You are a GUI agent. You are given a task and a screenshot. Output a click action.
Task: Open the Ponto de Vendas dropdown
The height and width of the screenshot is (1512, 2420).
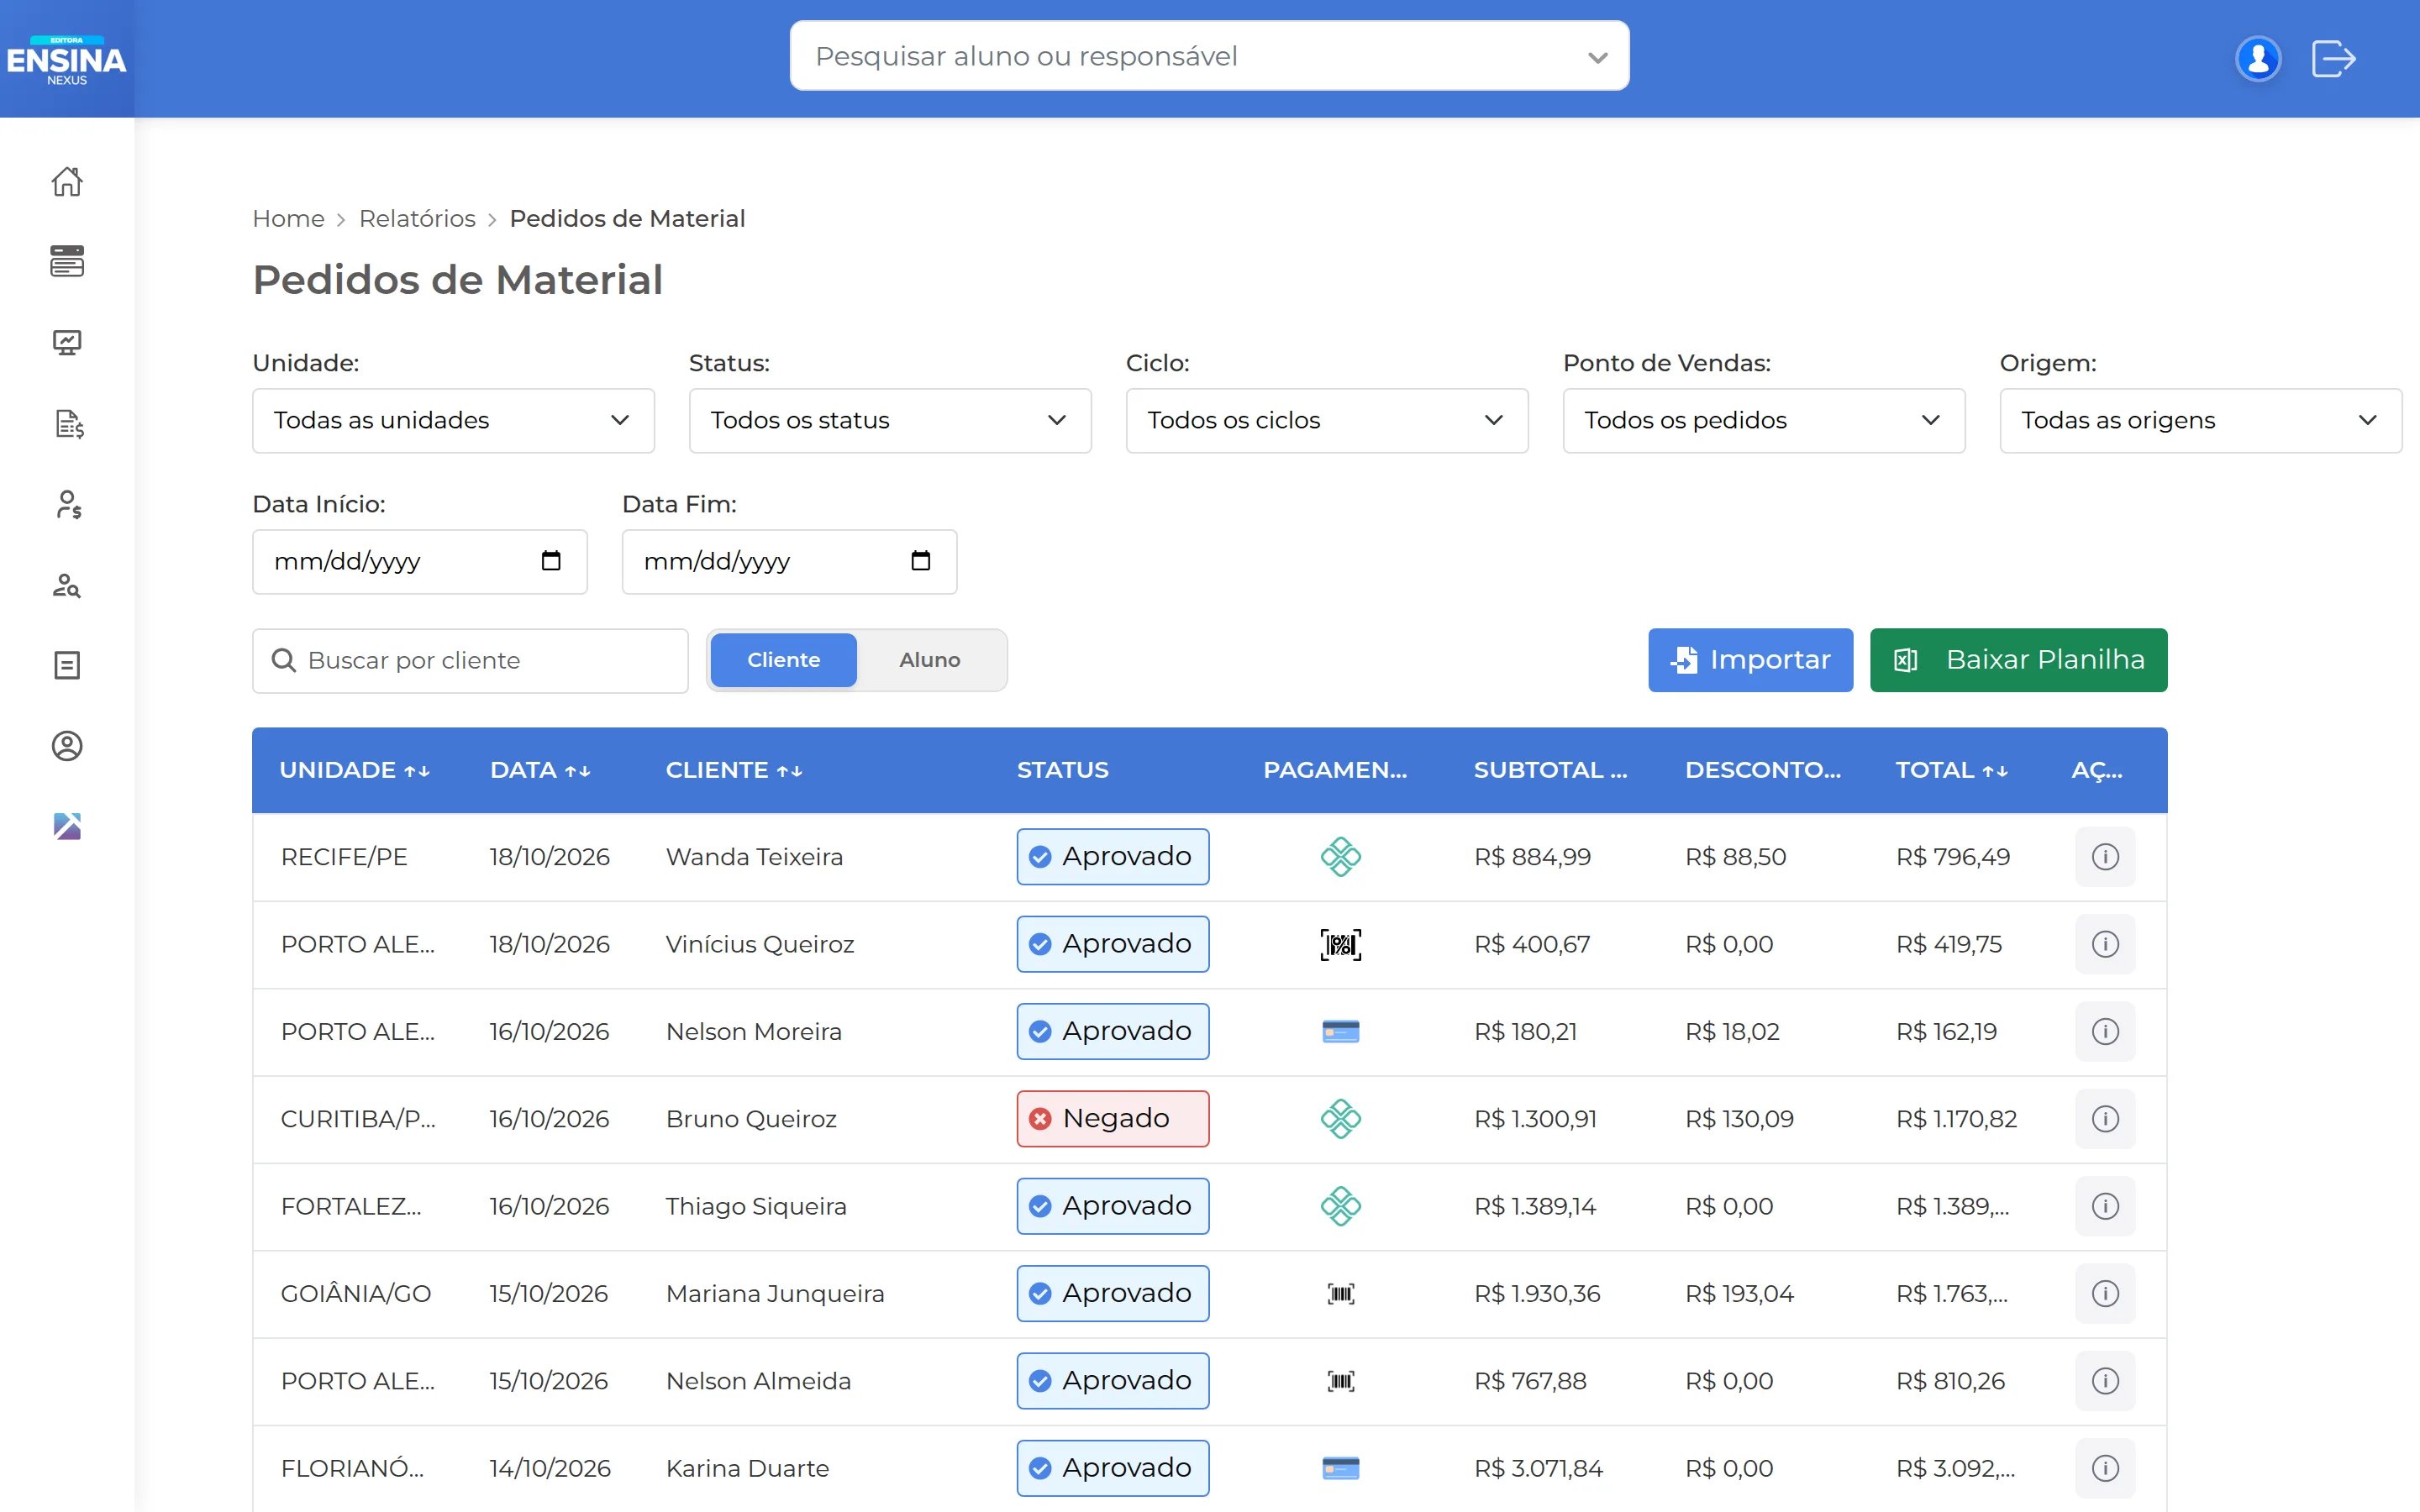tap(1764, 421)
